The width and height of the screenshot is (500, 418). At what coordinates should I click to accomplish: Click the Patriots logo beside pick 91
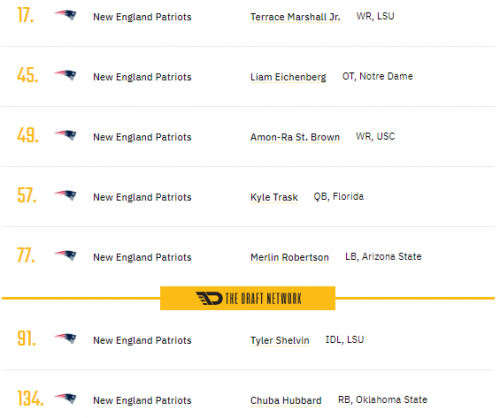tap(65, 338)
